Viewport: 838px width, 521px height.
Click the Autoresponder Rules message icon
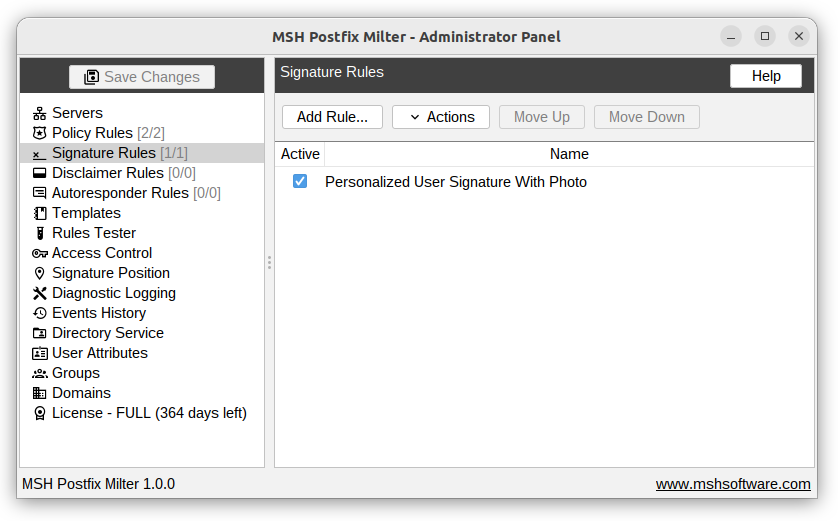pyautogui.click(x=40, y=193)
